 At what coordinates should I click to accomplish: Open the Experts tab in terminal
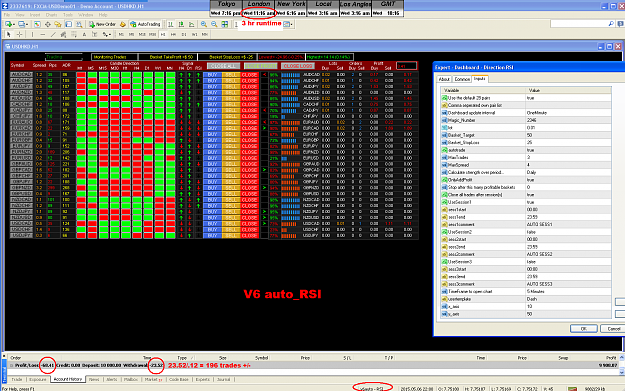pos(202,379)
